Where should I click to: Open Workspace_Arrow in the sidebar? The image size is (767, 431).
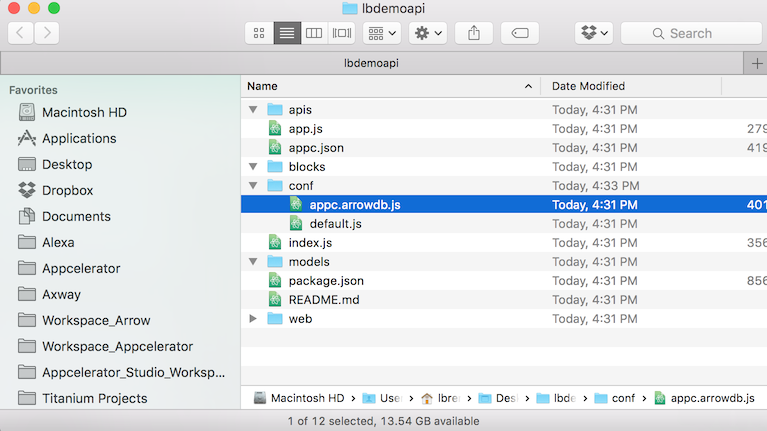tap(84, 320)
